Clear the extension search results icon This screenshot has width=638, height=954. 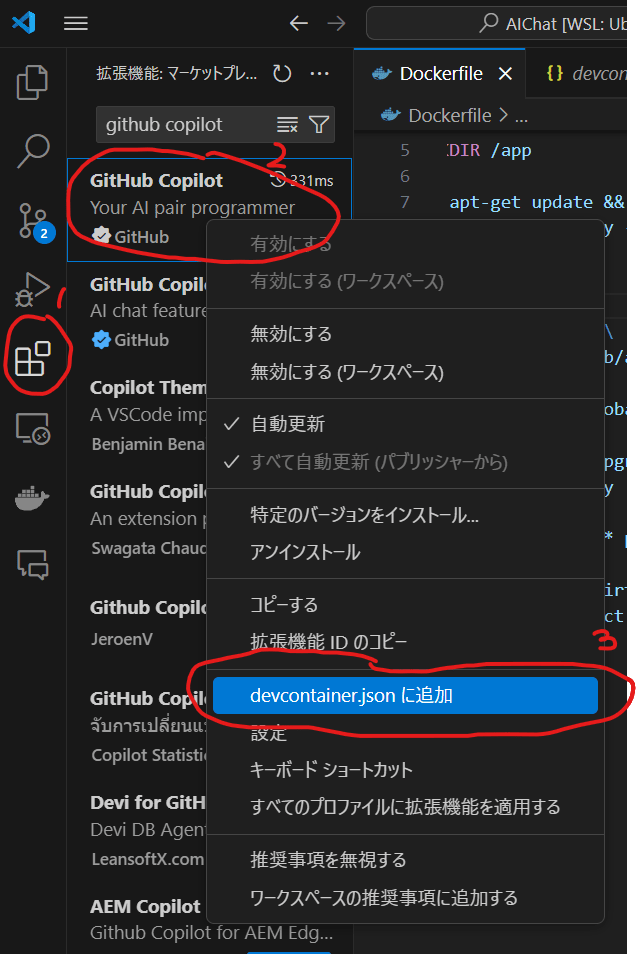pos(287,125)
